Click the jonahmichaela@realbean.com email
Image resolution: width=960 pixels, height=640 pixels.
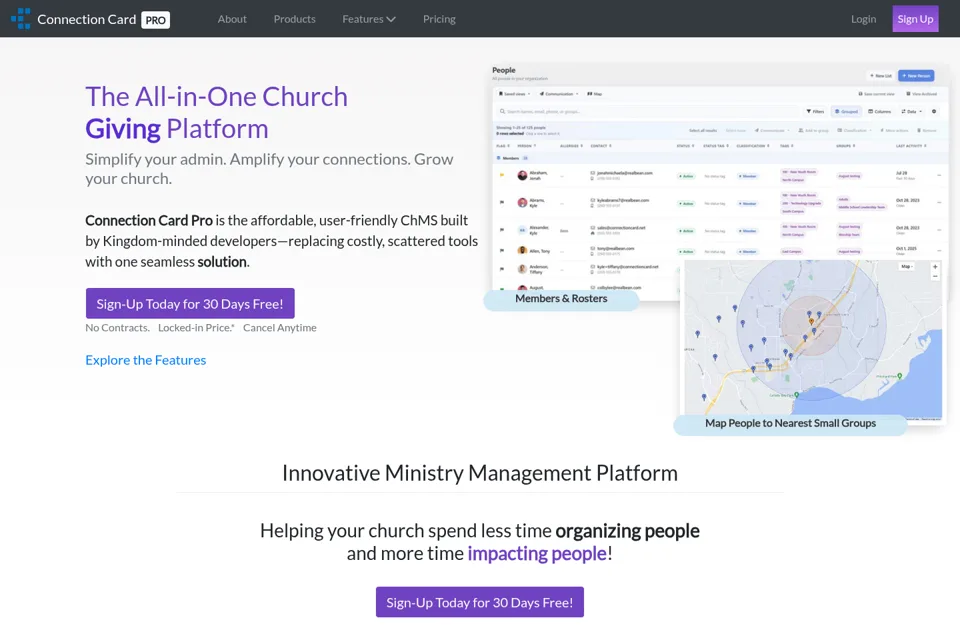(624, 173)
